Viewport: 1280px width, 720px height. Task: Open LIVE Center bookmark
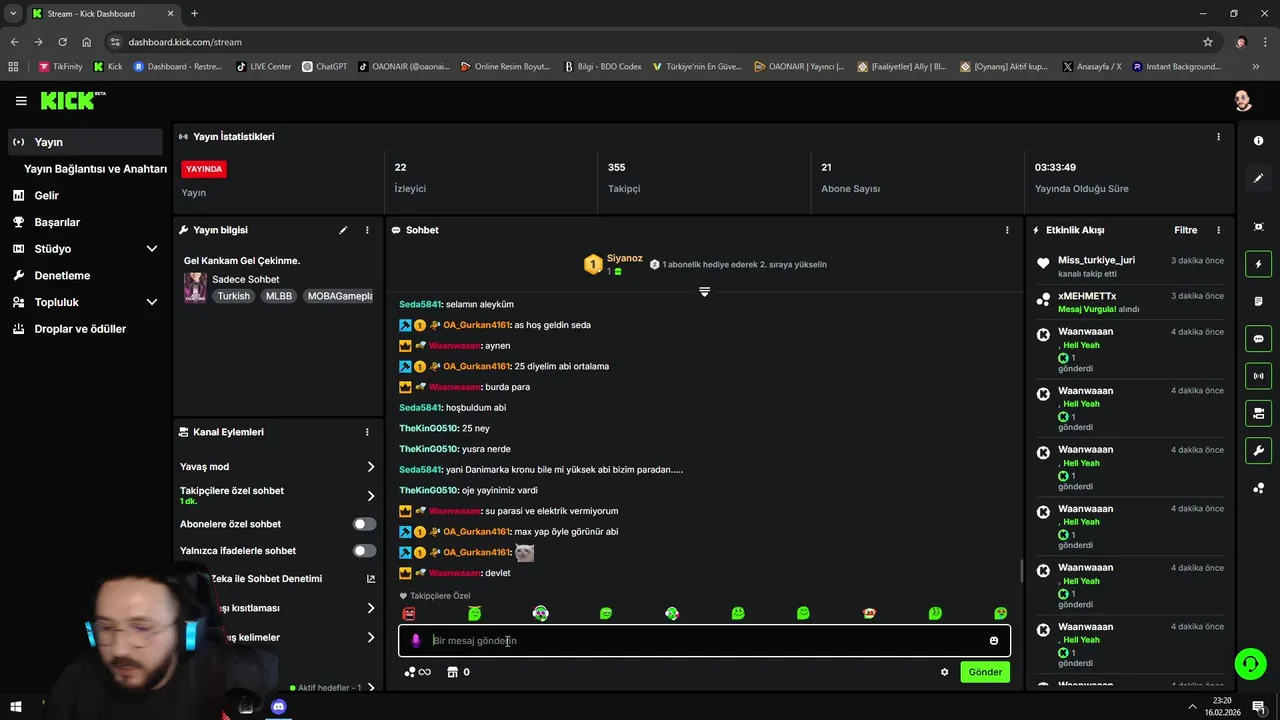point(263,67)
